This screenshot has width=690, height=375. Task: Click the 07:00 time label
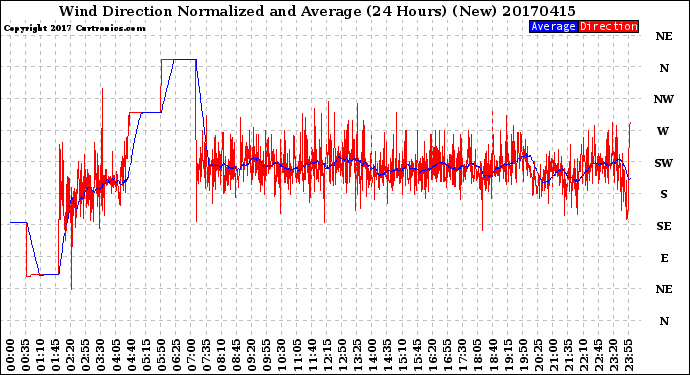pyautogui.click(x=191, y=355)
